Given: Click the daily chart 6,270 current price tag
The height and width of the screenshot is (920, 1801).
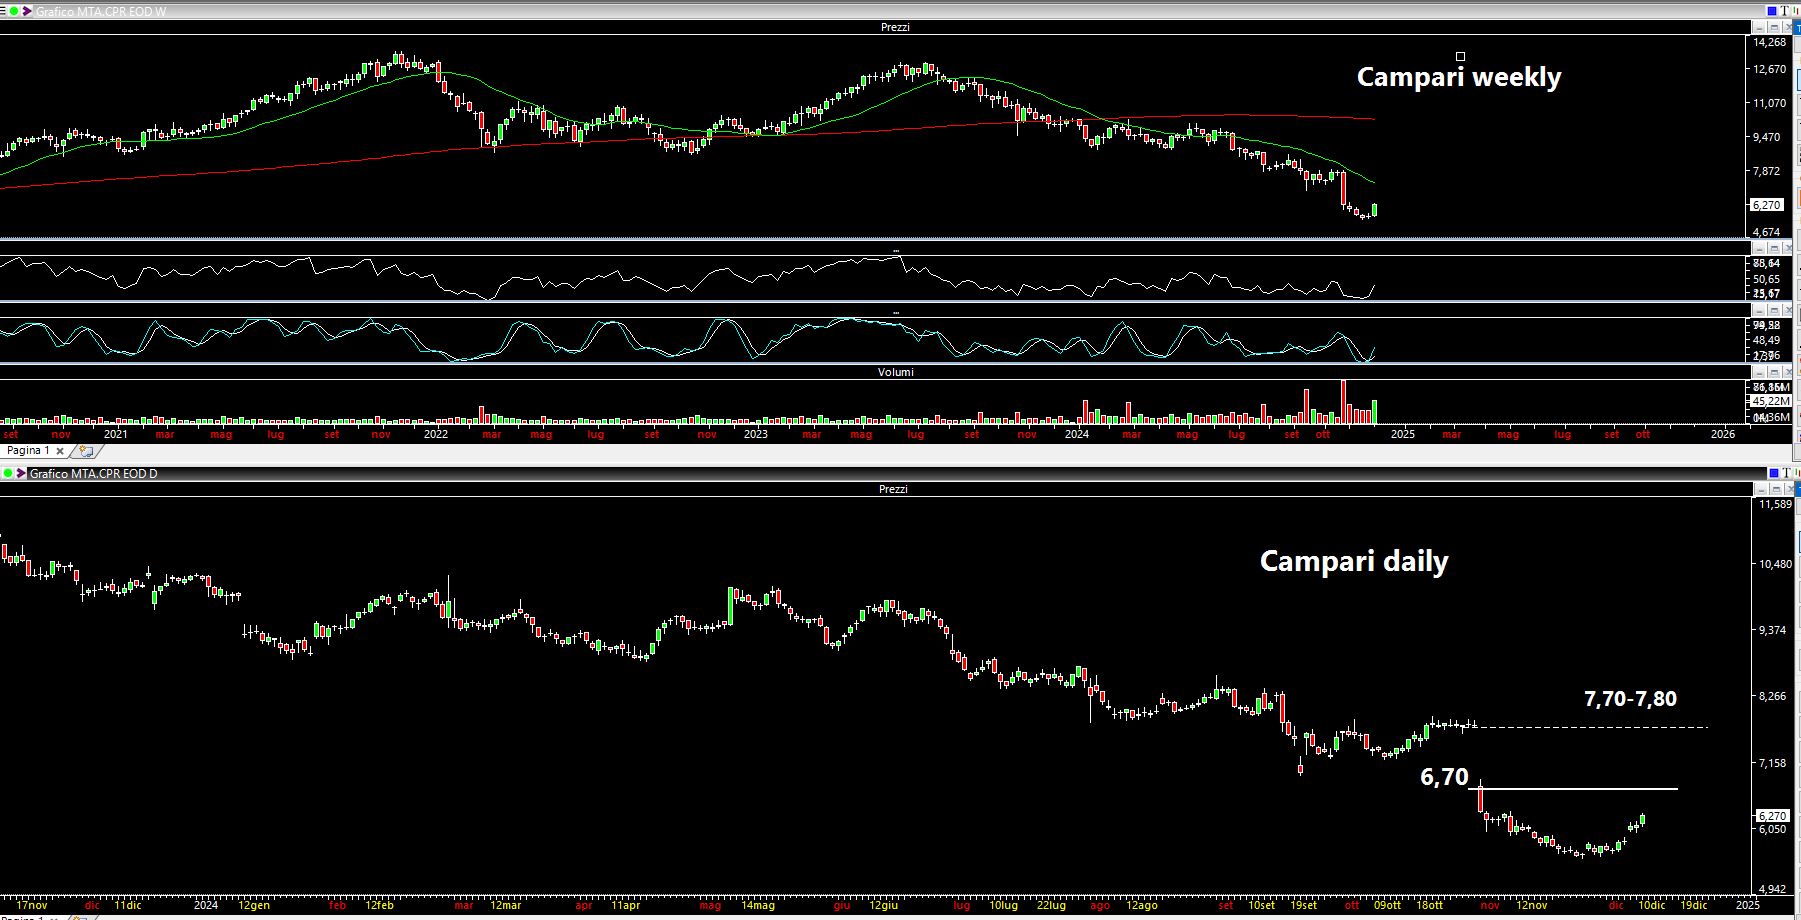Looking at the screenshot, I should click(x=1772, y=816).
